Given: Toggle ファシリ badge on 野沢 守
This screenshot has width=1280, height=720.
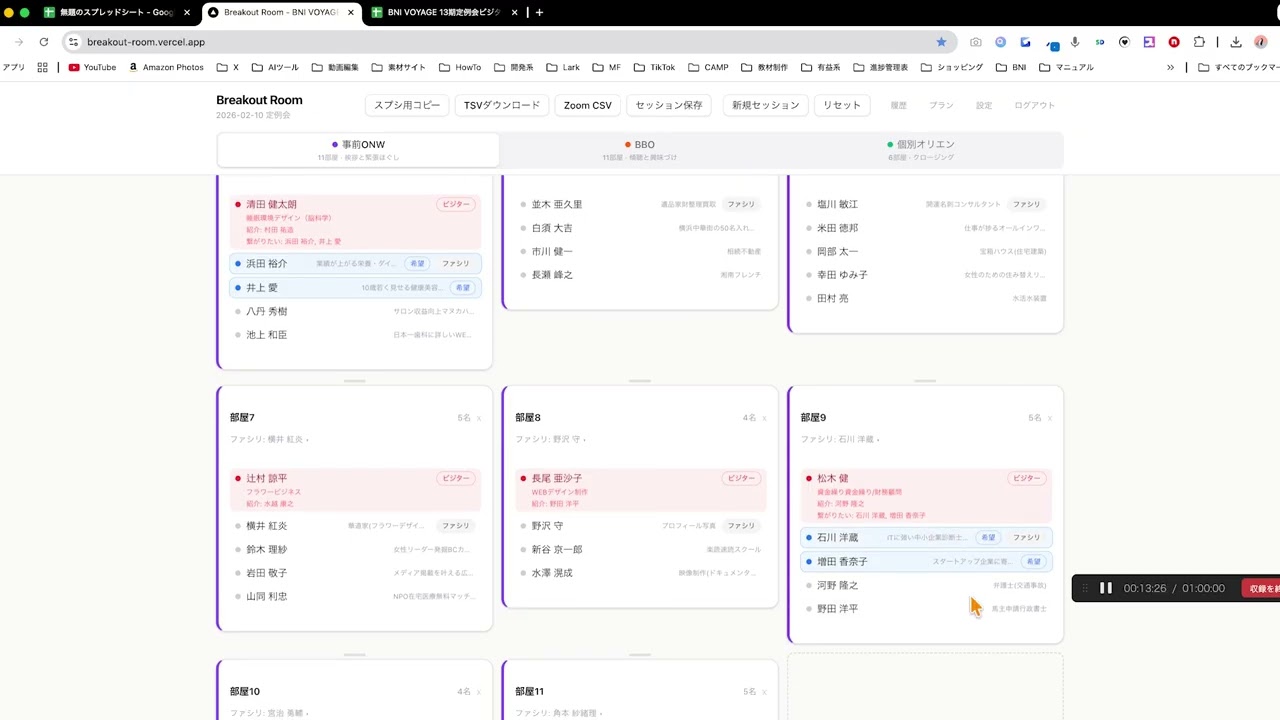Looking at the screenshot, I should point(741,526).
